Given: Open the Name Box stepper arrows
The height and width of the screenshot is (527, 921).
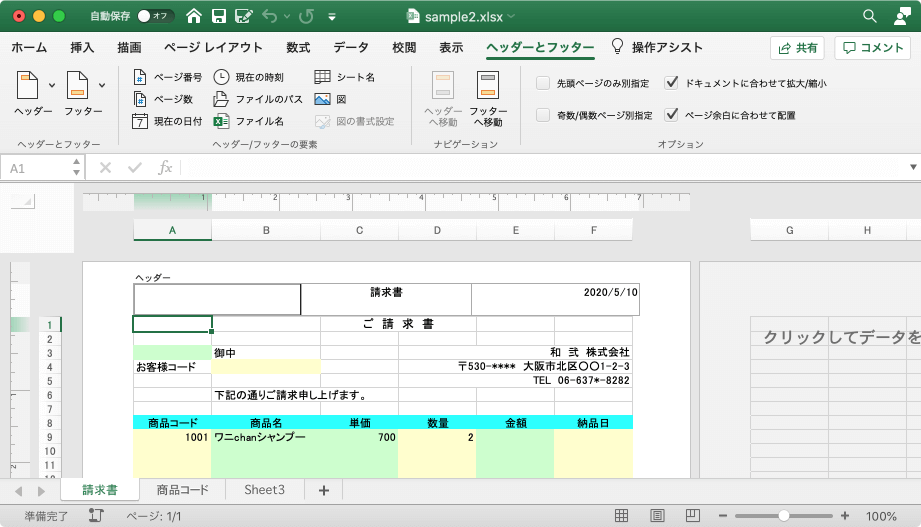Looking at the screenshot, I should pyautogui.click(x=76, y=167).
